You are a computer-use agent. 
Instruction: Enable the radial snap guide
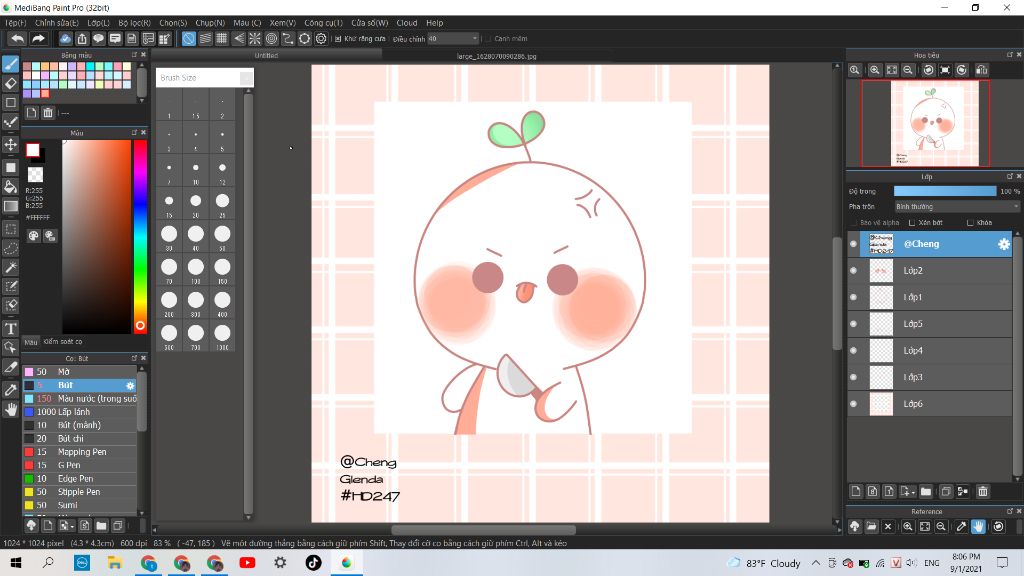tap(255, 39)
